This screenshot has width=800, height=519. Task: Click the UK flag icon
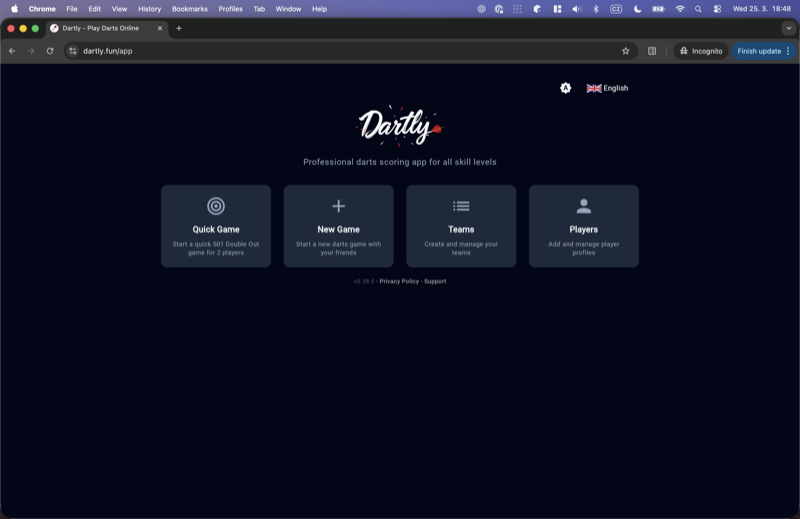tap(594, 88)
